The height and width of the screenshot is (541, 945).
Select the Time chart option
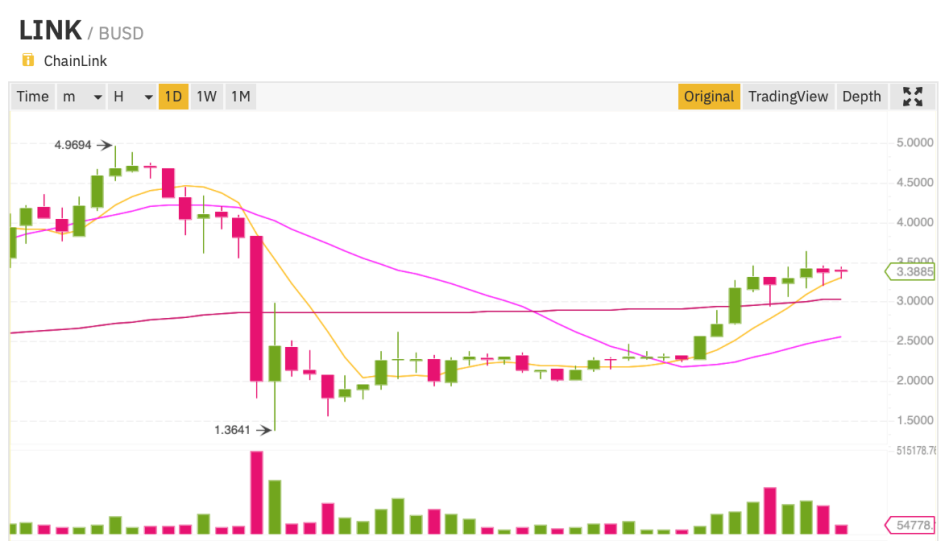pos(33,96)
